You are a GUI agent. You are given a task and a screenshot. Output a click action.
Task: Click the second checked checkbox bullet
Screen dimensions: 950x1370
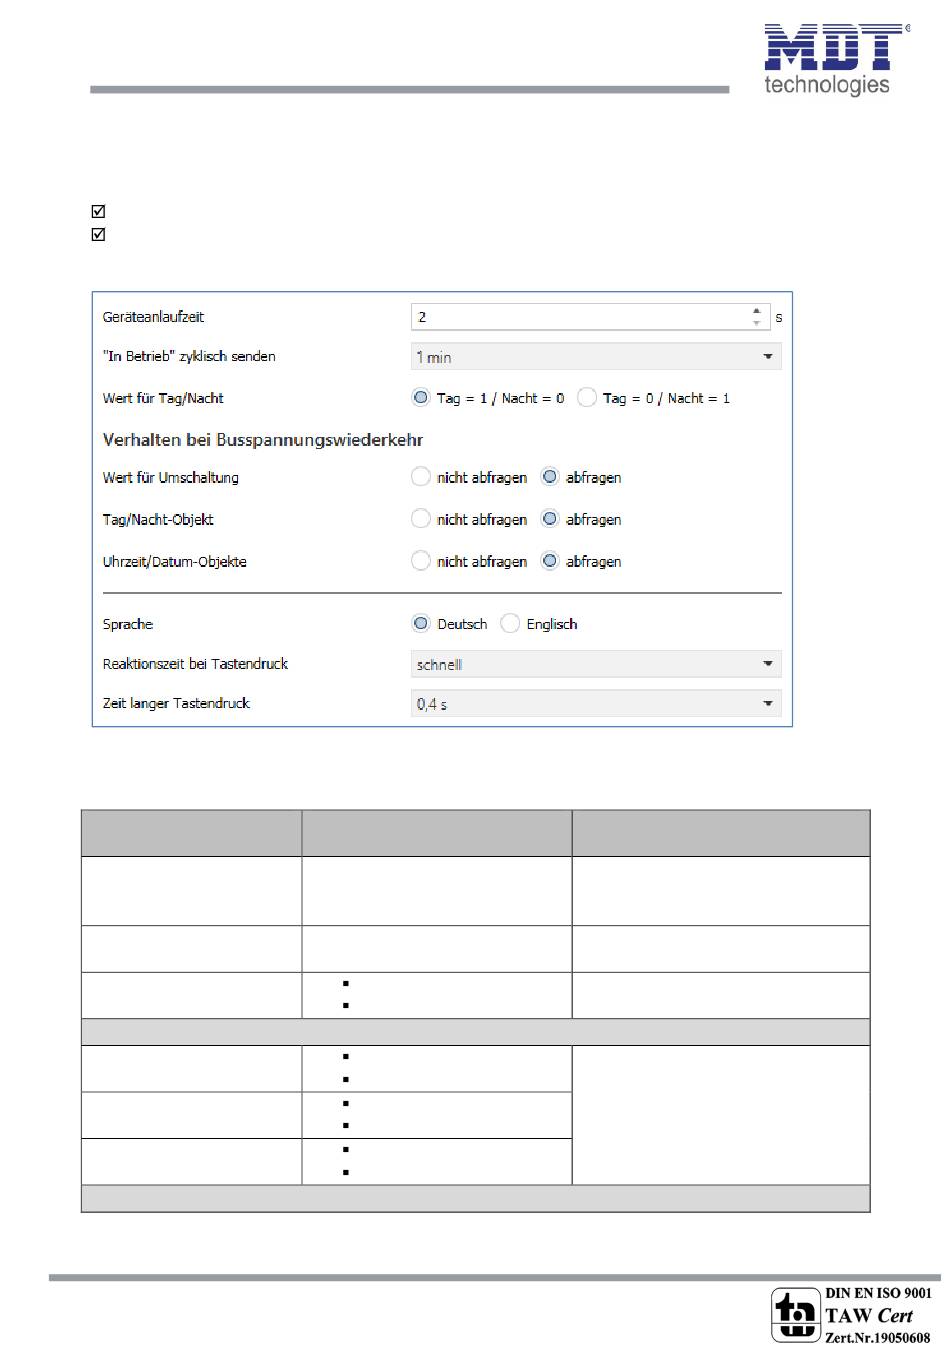click(98, 234)
